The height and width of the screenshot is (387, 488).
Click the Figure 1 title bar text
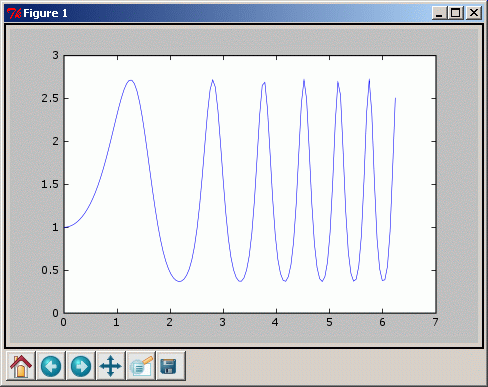[45, 13]
